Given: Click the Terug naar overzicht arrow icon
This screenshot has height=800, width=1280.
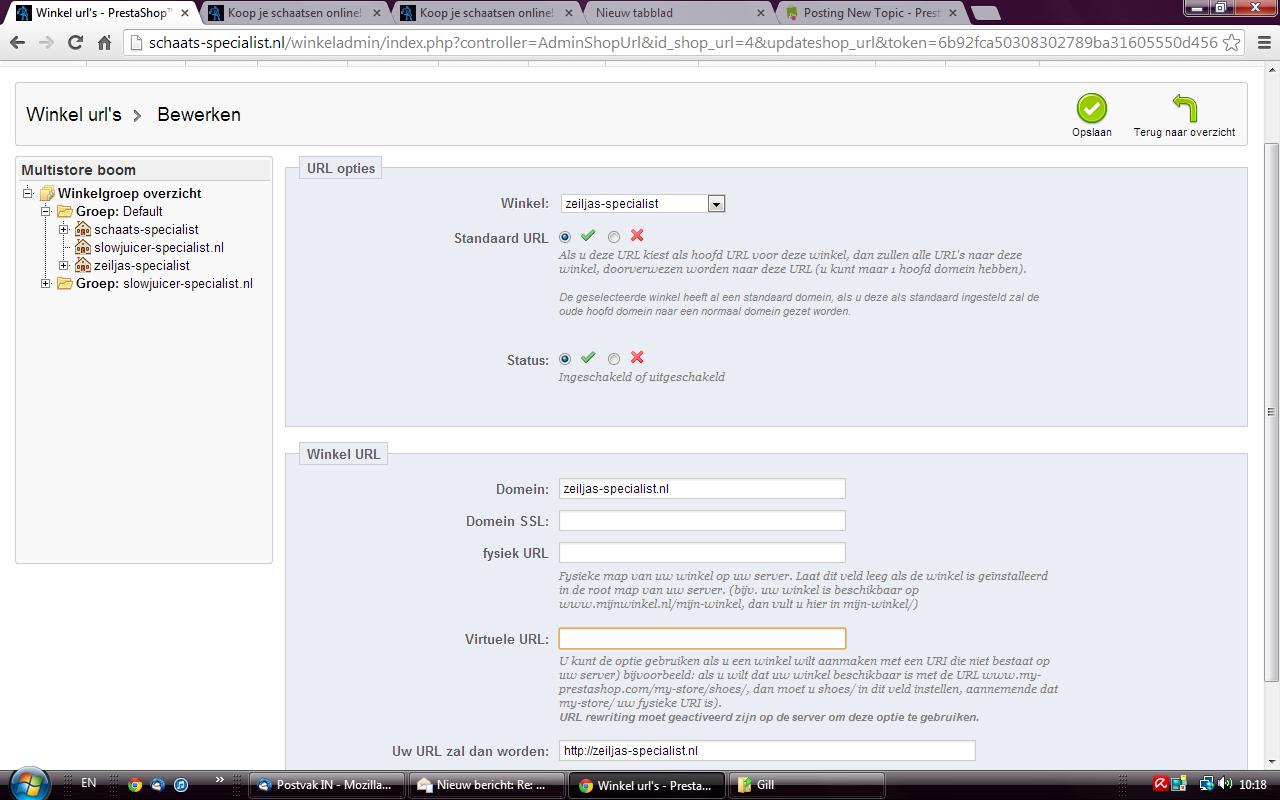Looking at the screenshot, I should coord(1184,108).
